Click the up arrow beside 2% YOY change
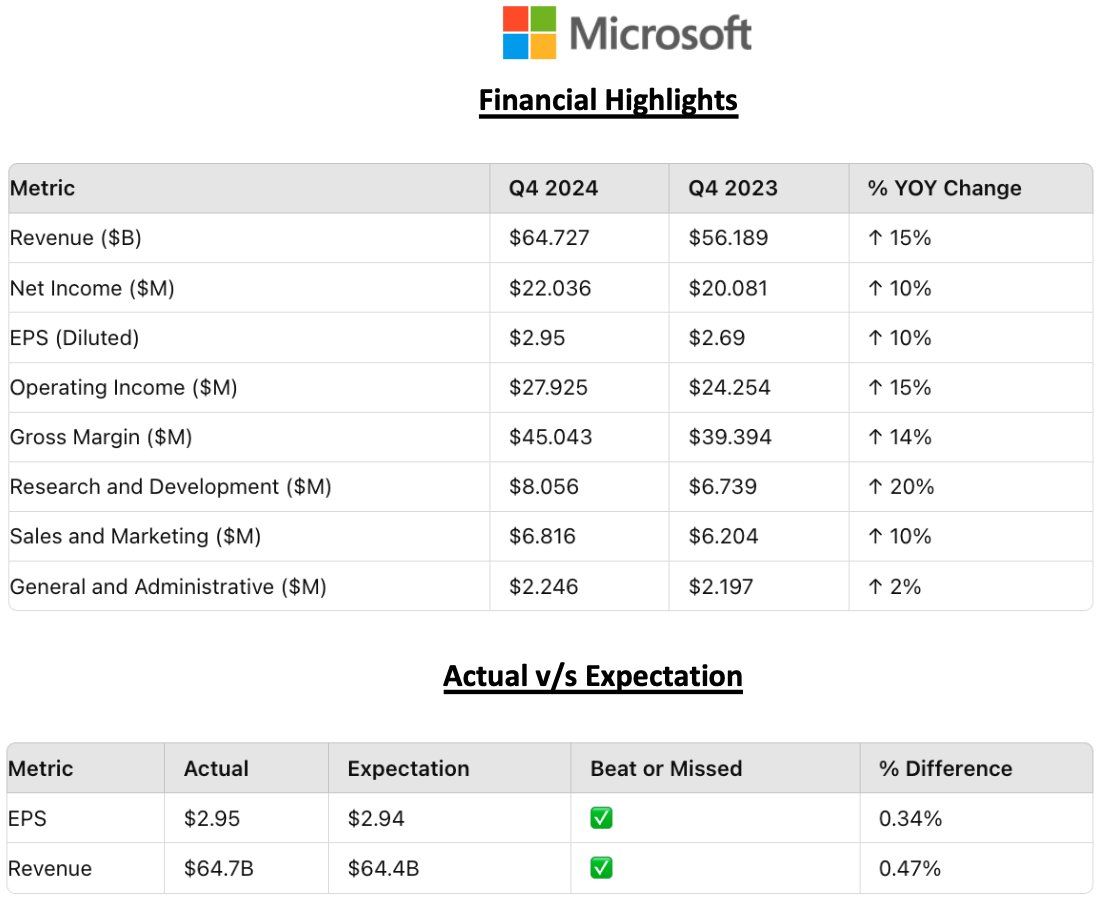The image size is (1102, 904). (x=876, y=587)
